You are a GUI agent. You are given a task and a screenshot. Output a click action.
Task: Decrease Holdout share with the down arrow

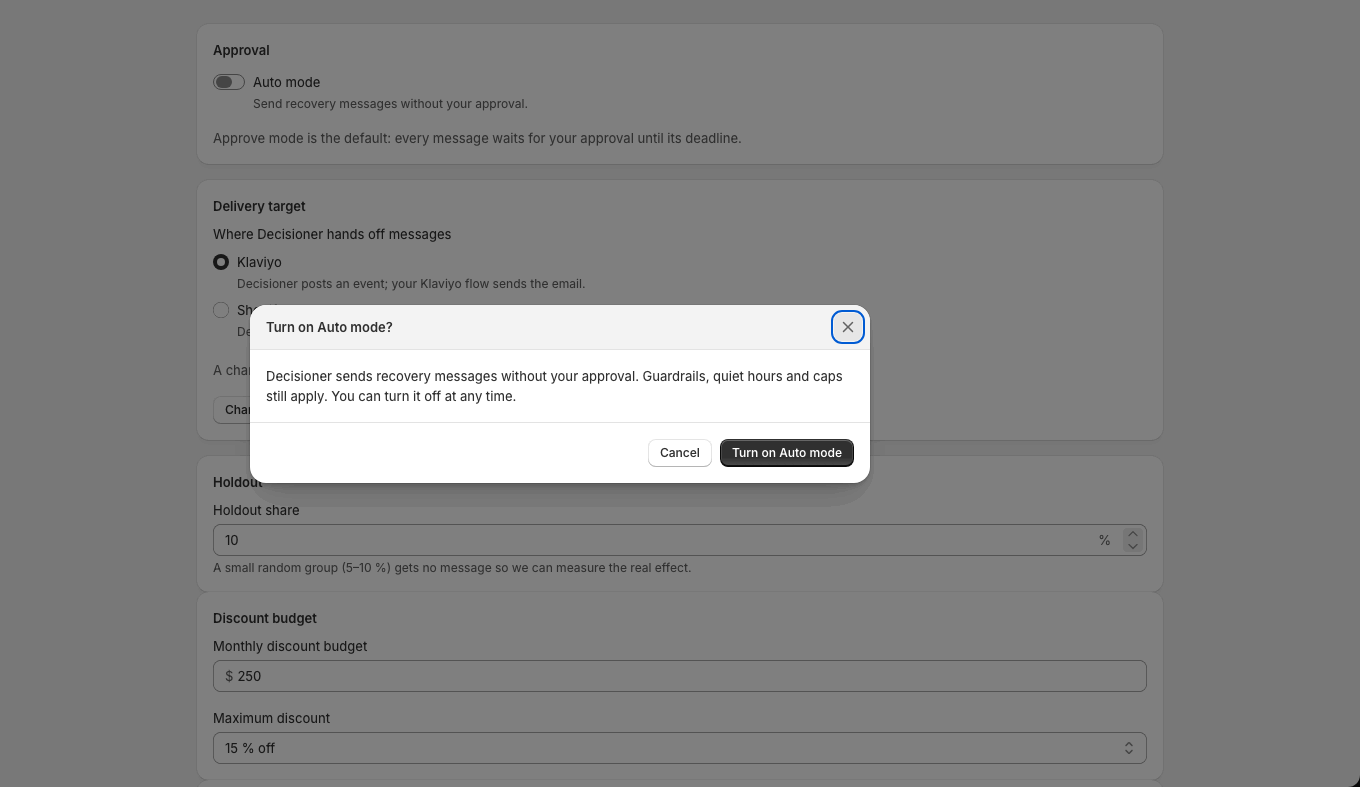(1133, 546)
